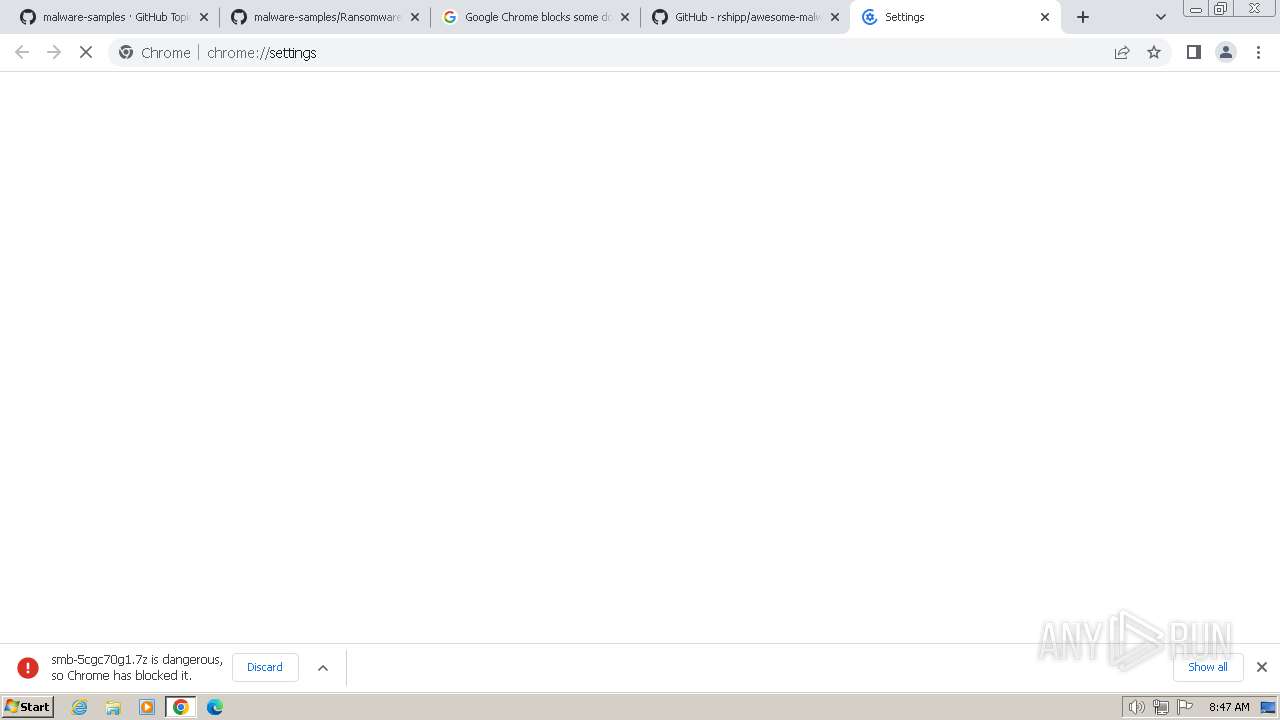
Task: Open the Google Chrome blocks some downloads tab
Action: pos(536,17)
